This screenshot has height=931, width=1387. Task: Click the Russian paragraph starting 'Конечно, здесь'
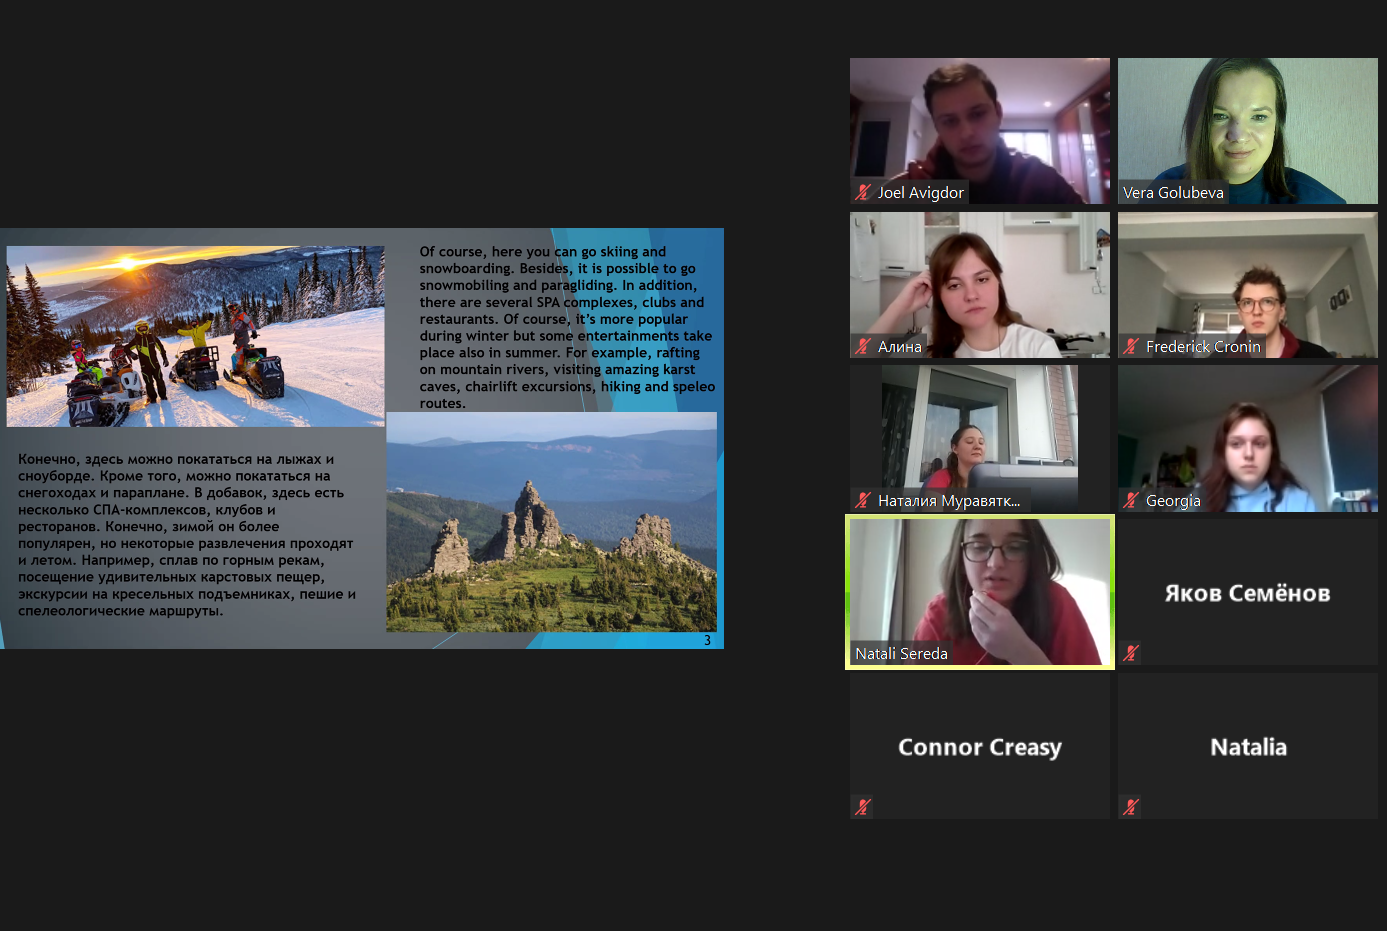187,535
